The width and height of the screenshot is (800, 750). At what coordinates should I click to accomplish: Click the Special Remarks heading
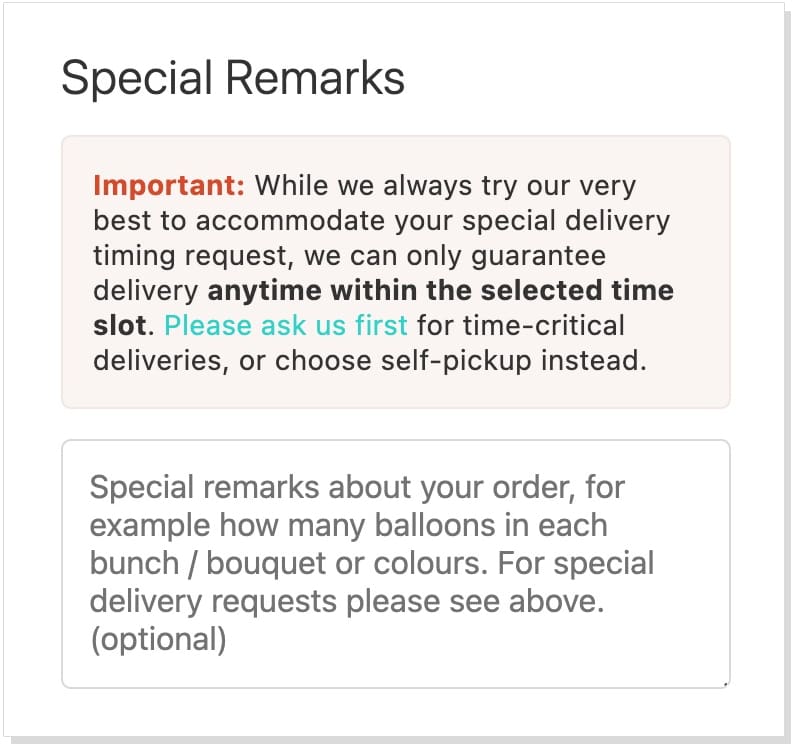(233, 78)
